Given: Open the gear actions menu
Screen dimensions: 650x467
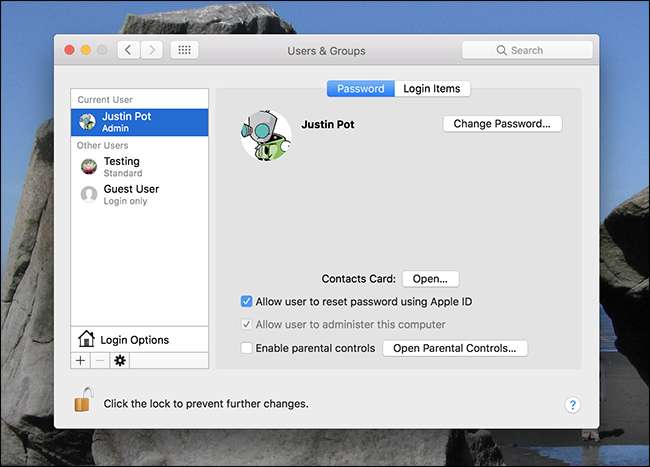Looking at the screenshot, I should click(120, 361).
